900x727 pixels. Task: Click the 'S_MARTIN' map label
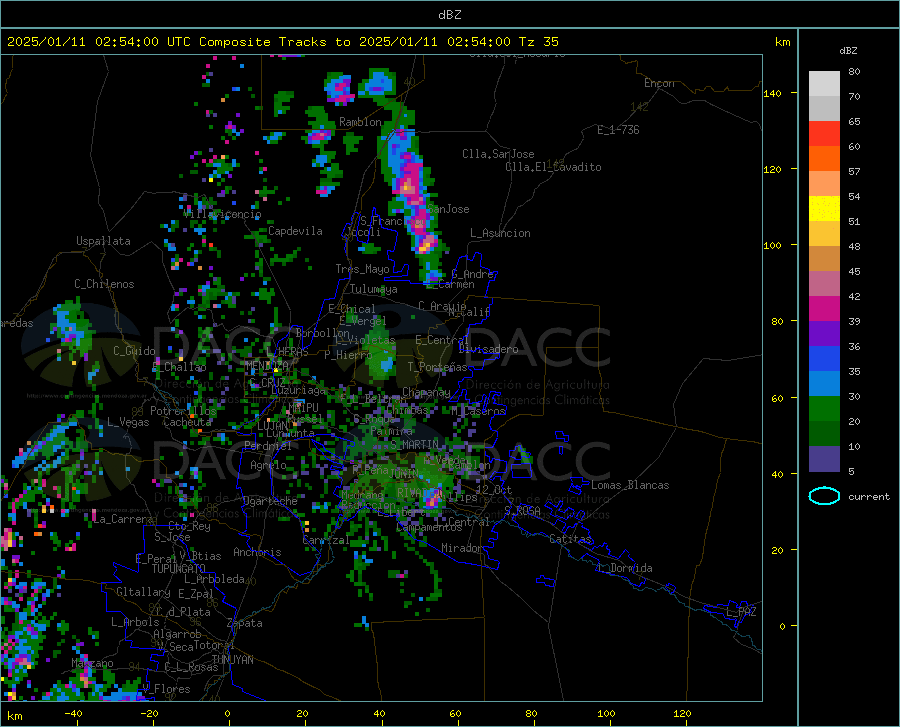[414, 444]
